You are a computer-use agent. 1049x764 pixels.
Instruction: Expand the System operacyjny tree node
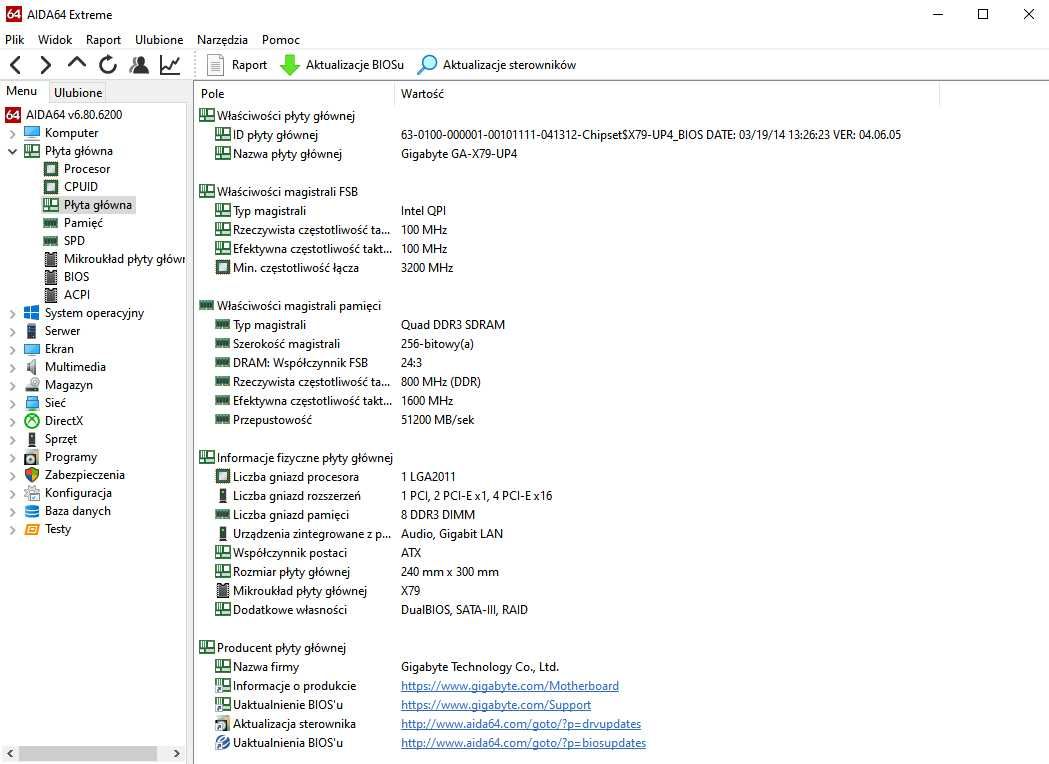[x=12, y=313]
